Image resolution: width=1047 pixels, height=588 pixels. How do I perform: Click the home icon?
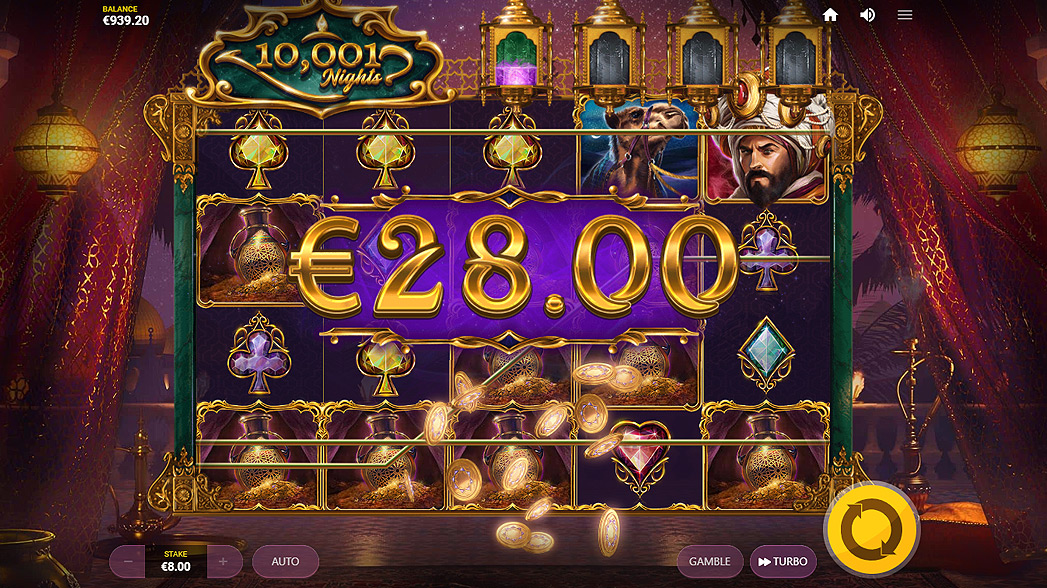tap(830, 15)
